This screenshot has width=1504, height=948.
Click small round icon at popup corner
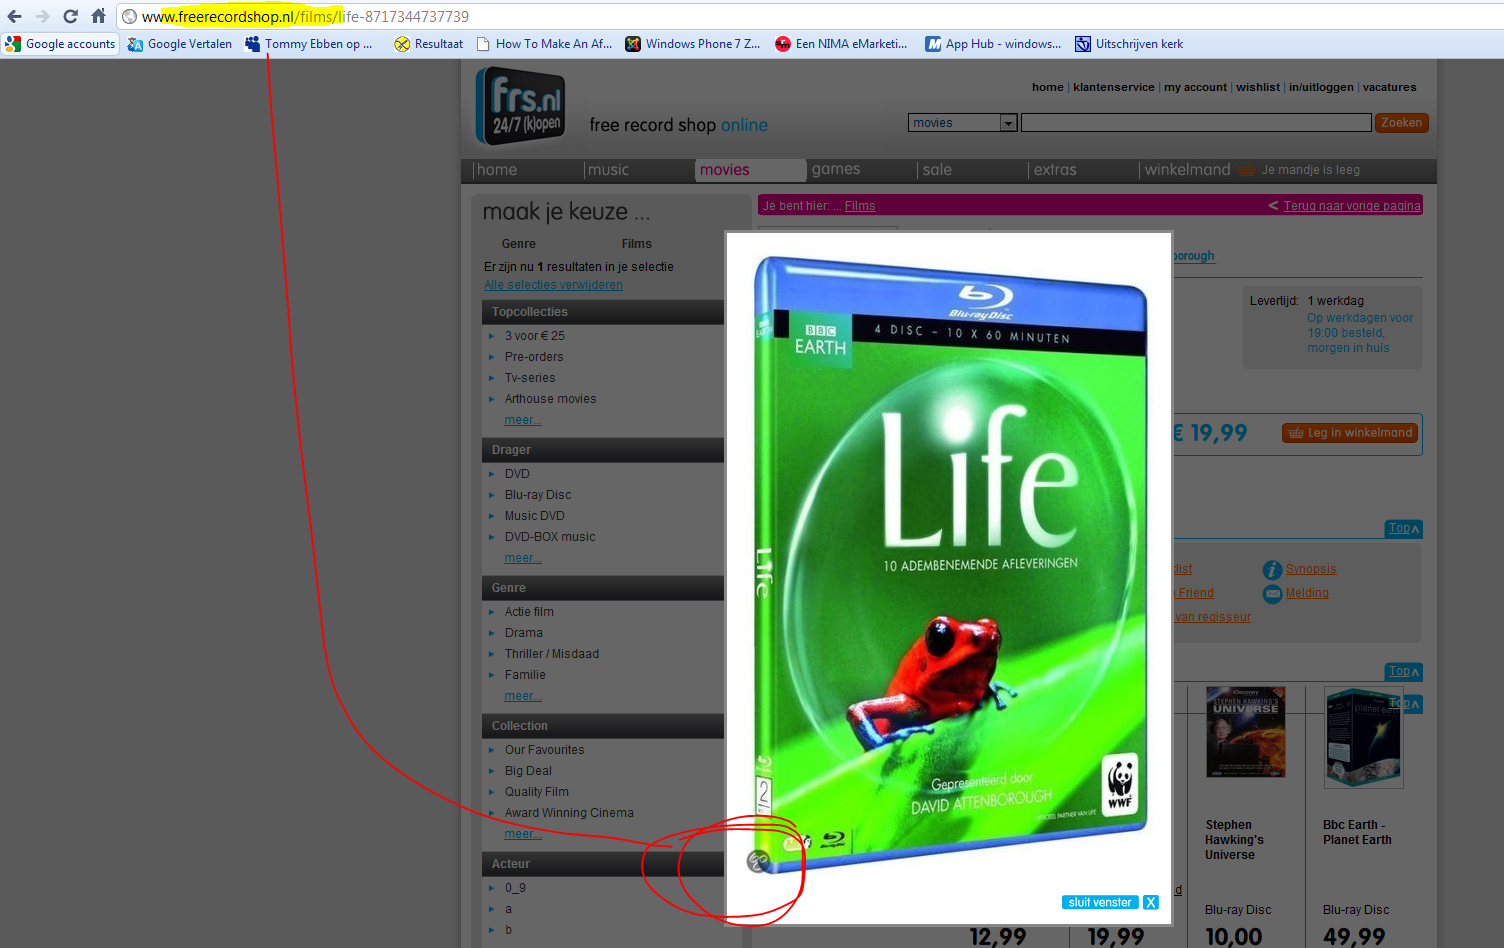click(758, 860)
